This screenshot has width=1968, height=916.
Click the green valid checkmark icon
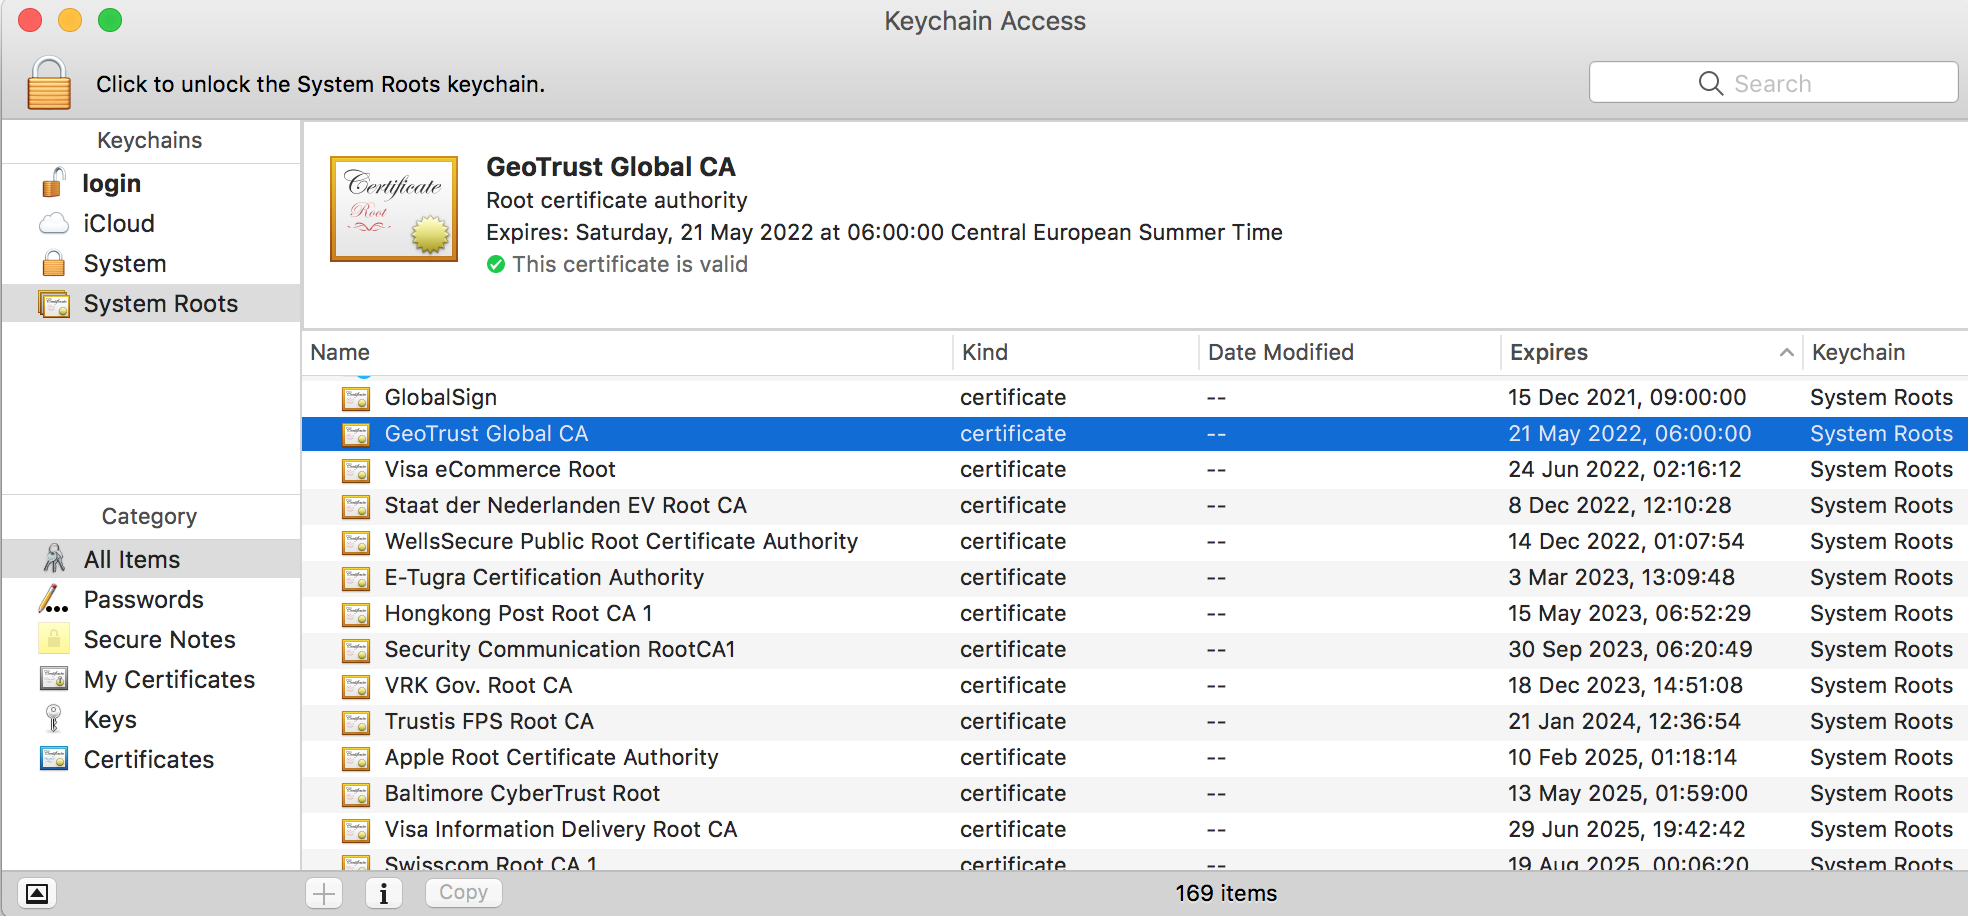(x=496, y=264)
